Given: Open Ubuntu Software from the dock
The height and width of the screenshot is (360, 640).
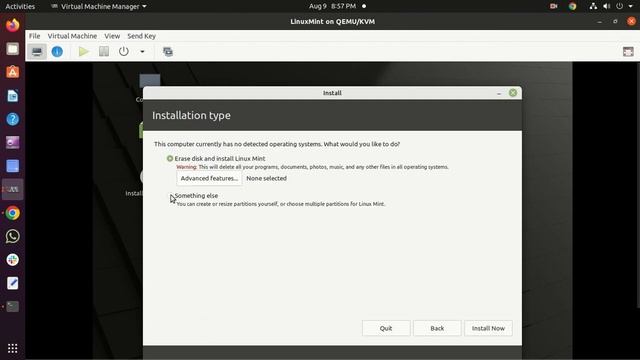Looking at the screenshot, I should (x=13, y=72).
